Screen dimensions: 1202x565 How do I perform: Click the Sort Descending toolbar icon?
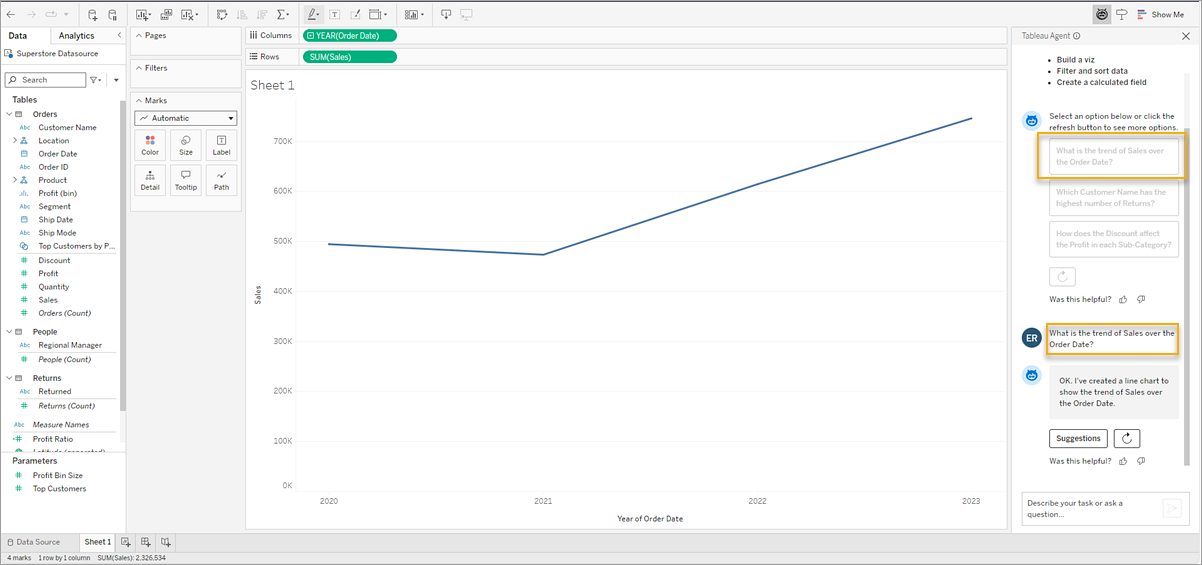click(x=262, y=15)
